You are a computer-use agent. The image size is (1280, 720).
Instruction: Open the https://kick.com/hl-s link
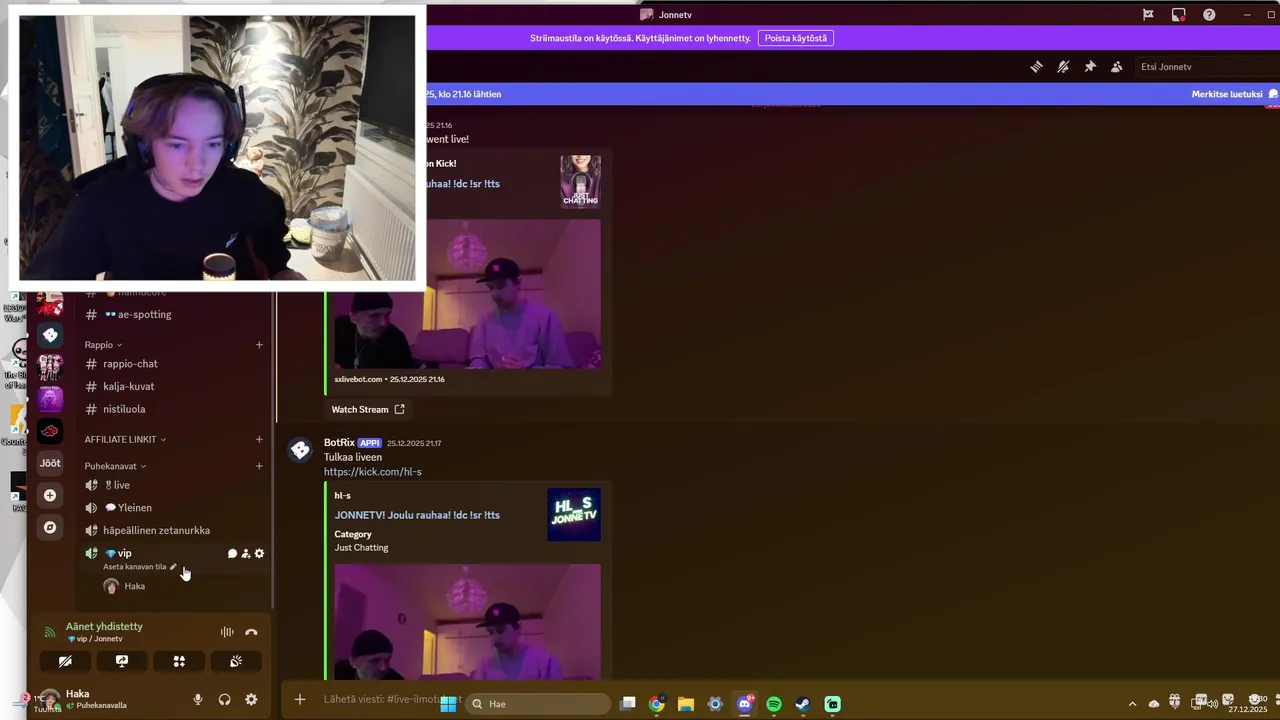pyautogui.click(x=372, y=472)
